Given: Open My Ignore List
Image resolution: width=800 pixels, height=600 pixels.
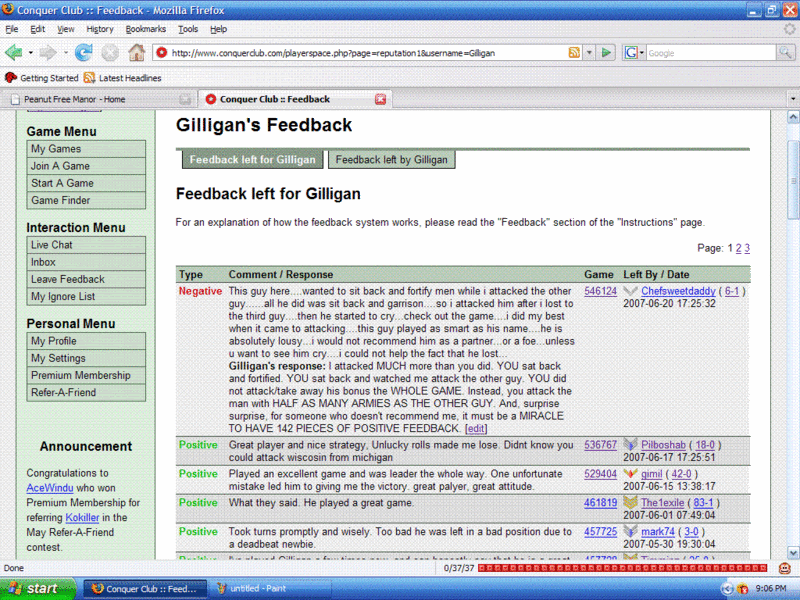Looking at the screenshot, I should tap(86, 296).
